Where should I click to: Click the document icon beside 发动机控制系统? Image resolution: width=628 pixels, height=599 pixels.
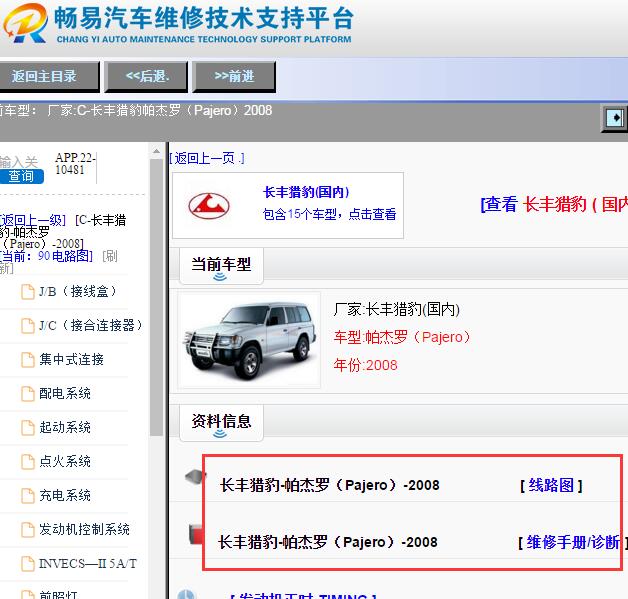[28, 530]
